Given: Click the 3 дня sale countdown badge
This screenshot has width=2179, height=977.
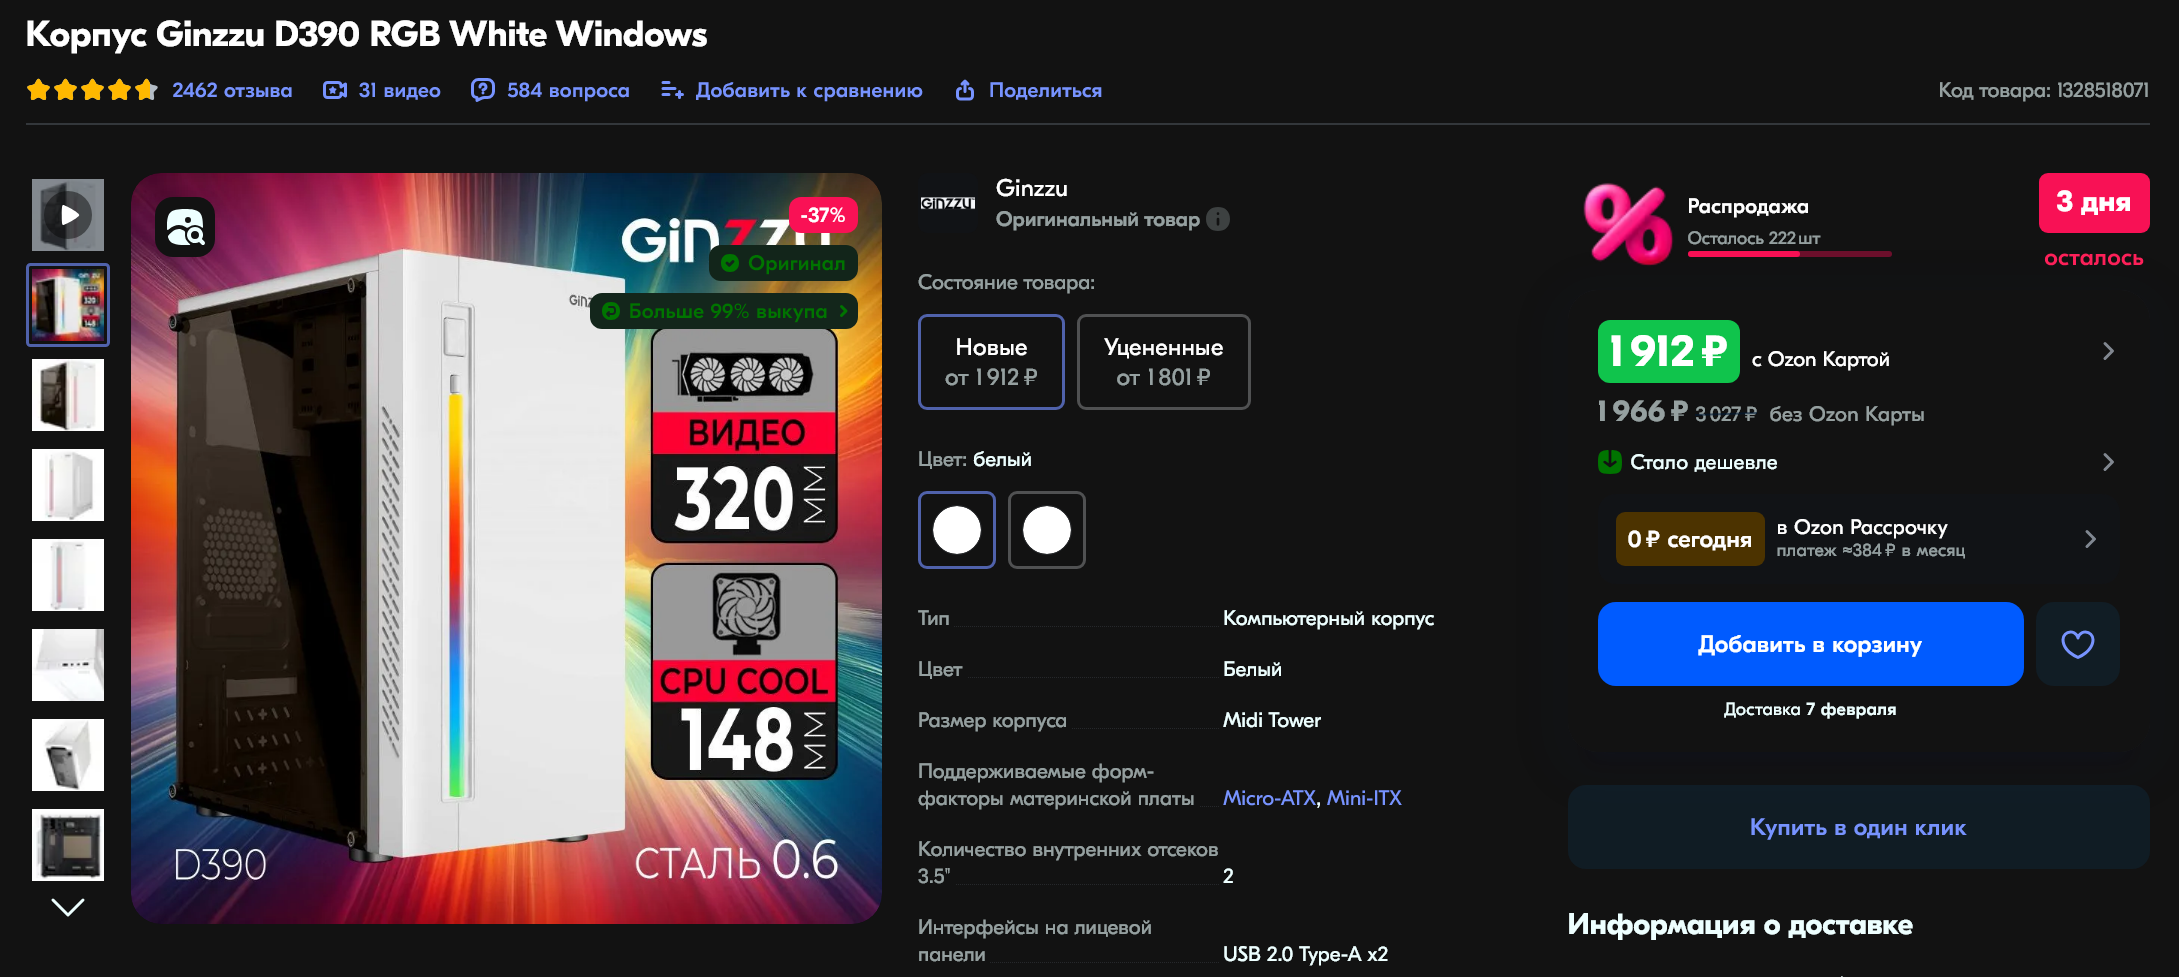Looking at the screenshot, I should 2094,203.
